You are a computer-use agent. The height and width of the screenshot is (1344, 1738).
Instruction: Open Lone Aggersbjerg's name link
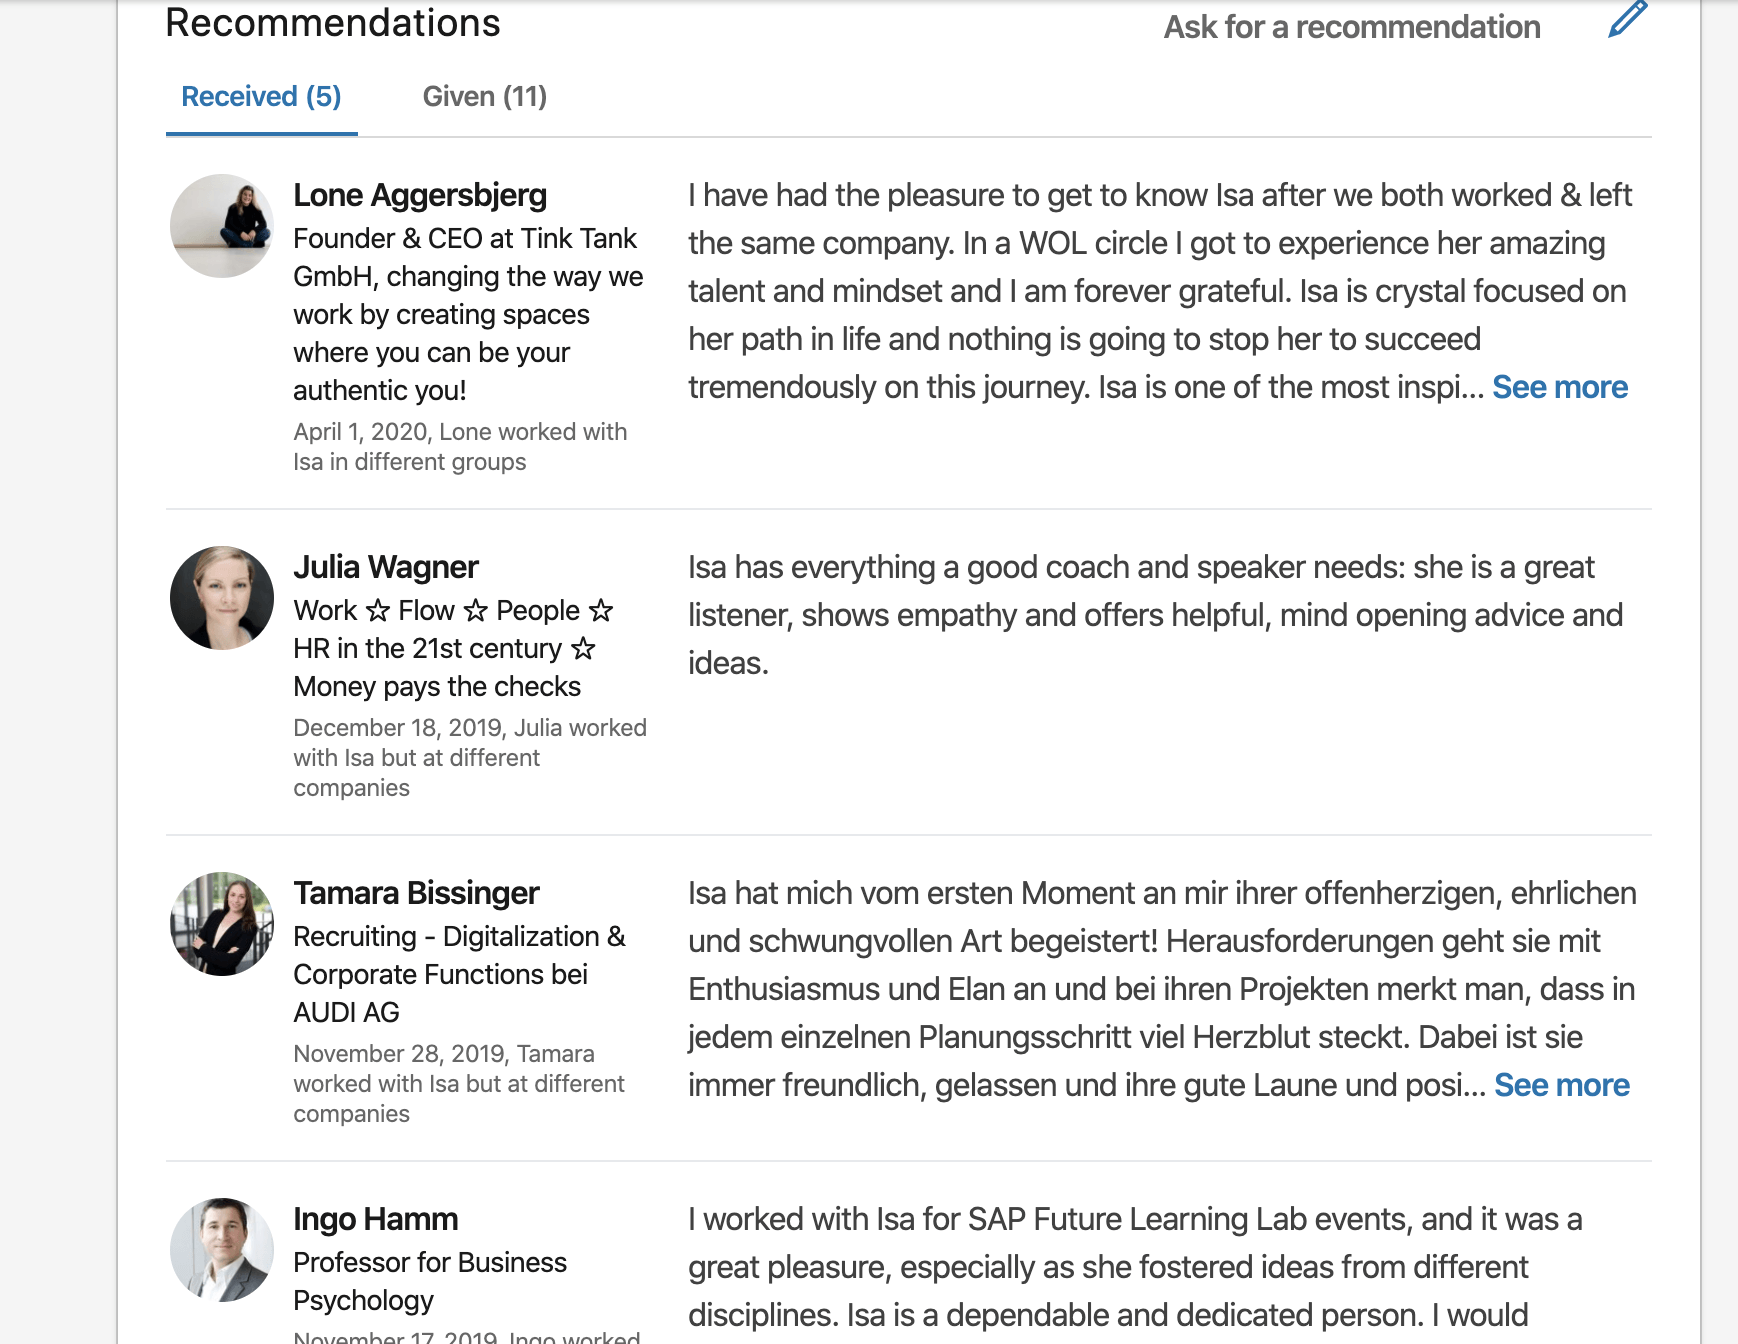pos(420,195)
